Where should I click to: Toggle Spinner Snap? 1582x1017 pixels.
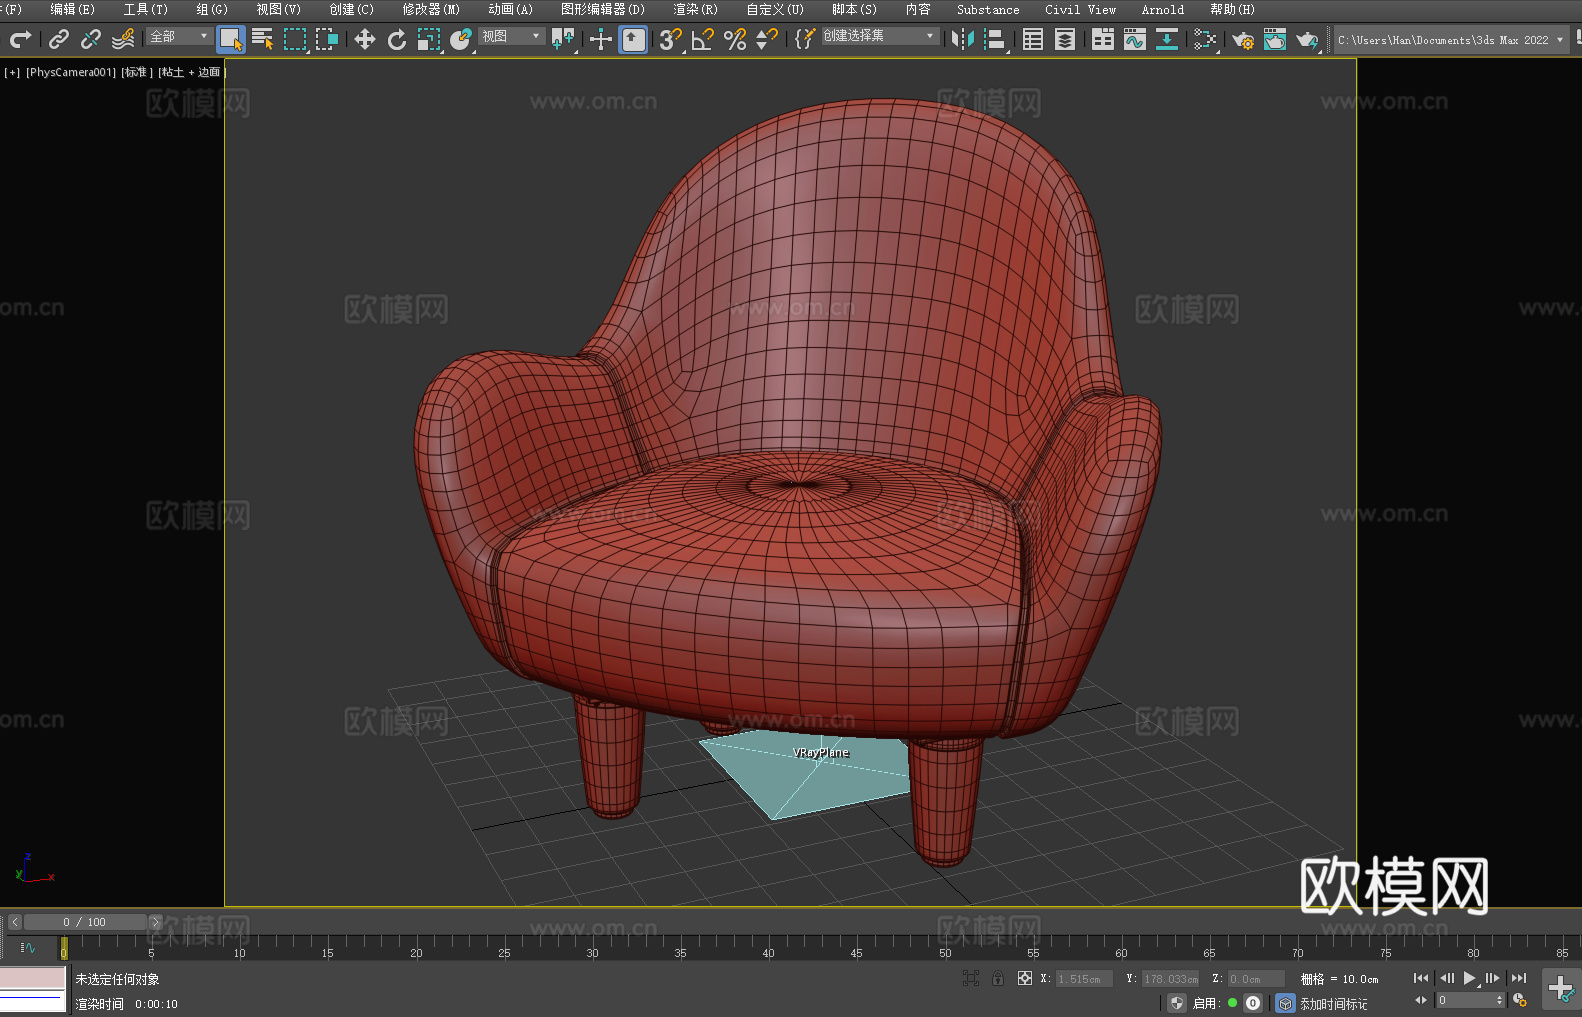pyautogui.click(x=767, y=39)
